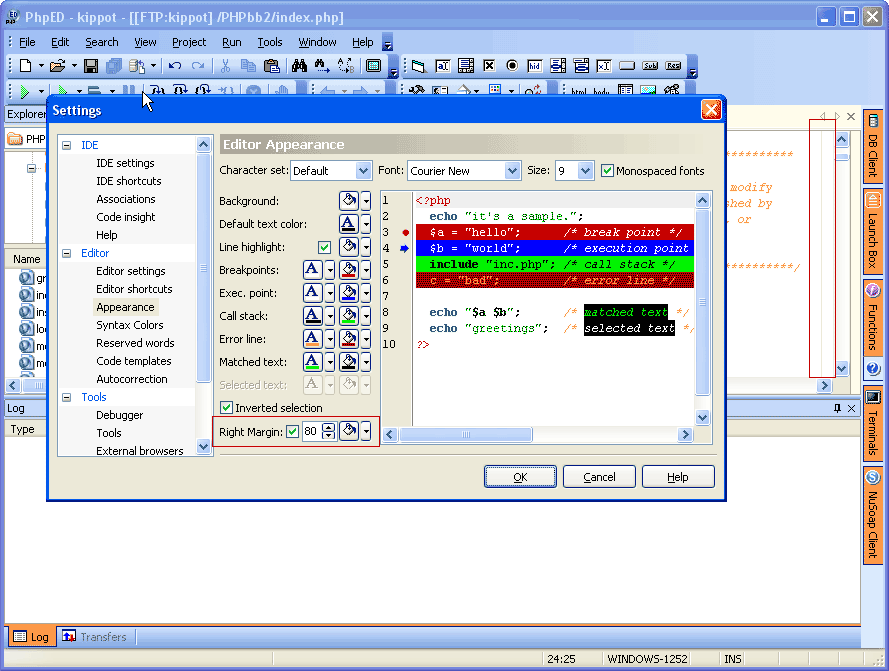Pin the Log panel with pushpin icon
Image resolution: width=889 pixels, height=671 pixels.
[x=837, y=408]
